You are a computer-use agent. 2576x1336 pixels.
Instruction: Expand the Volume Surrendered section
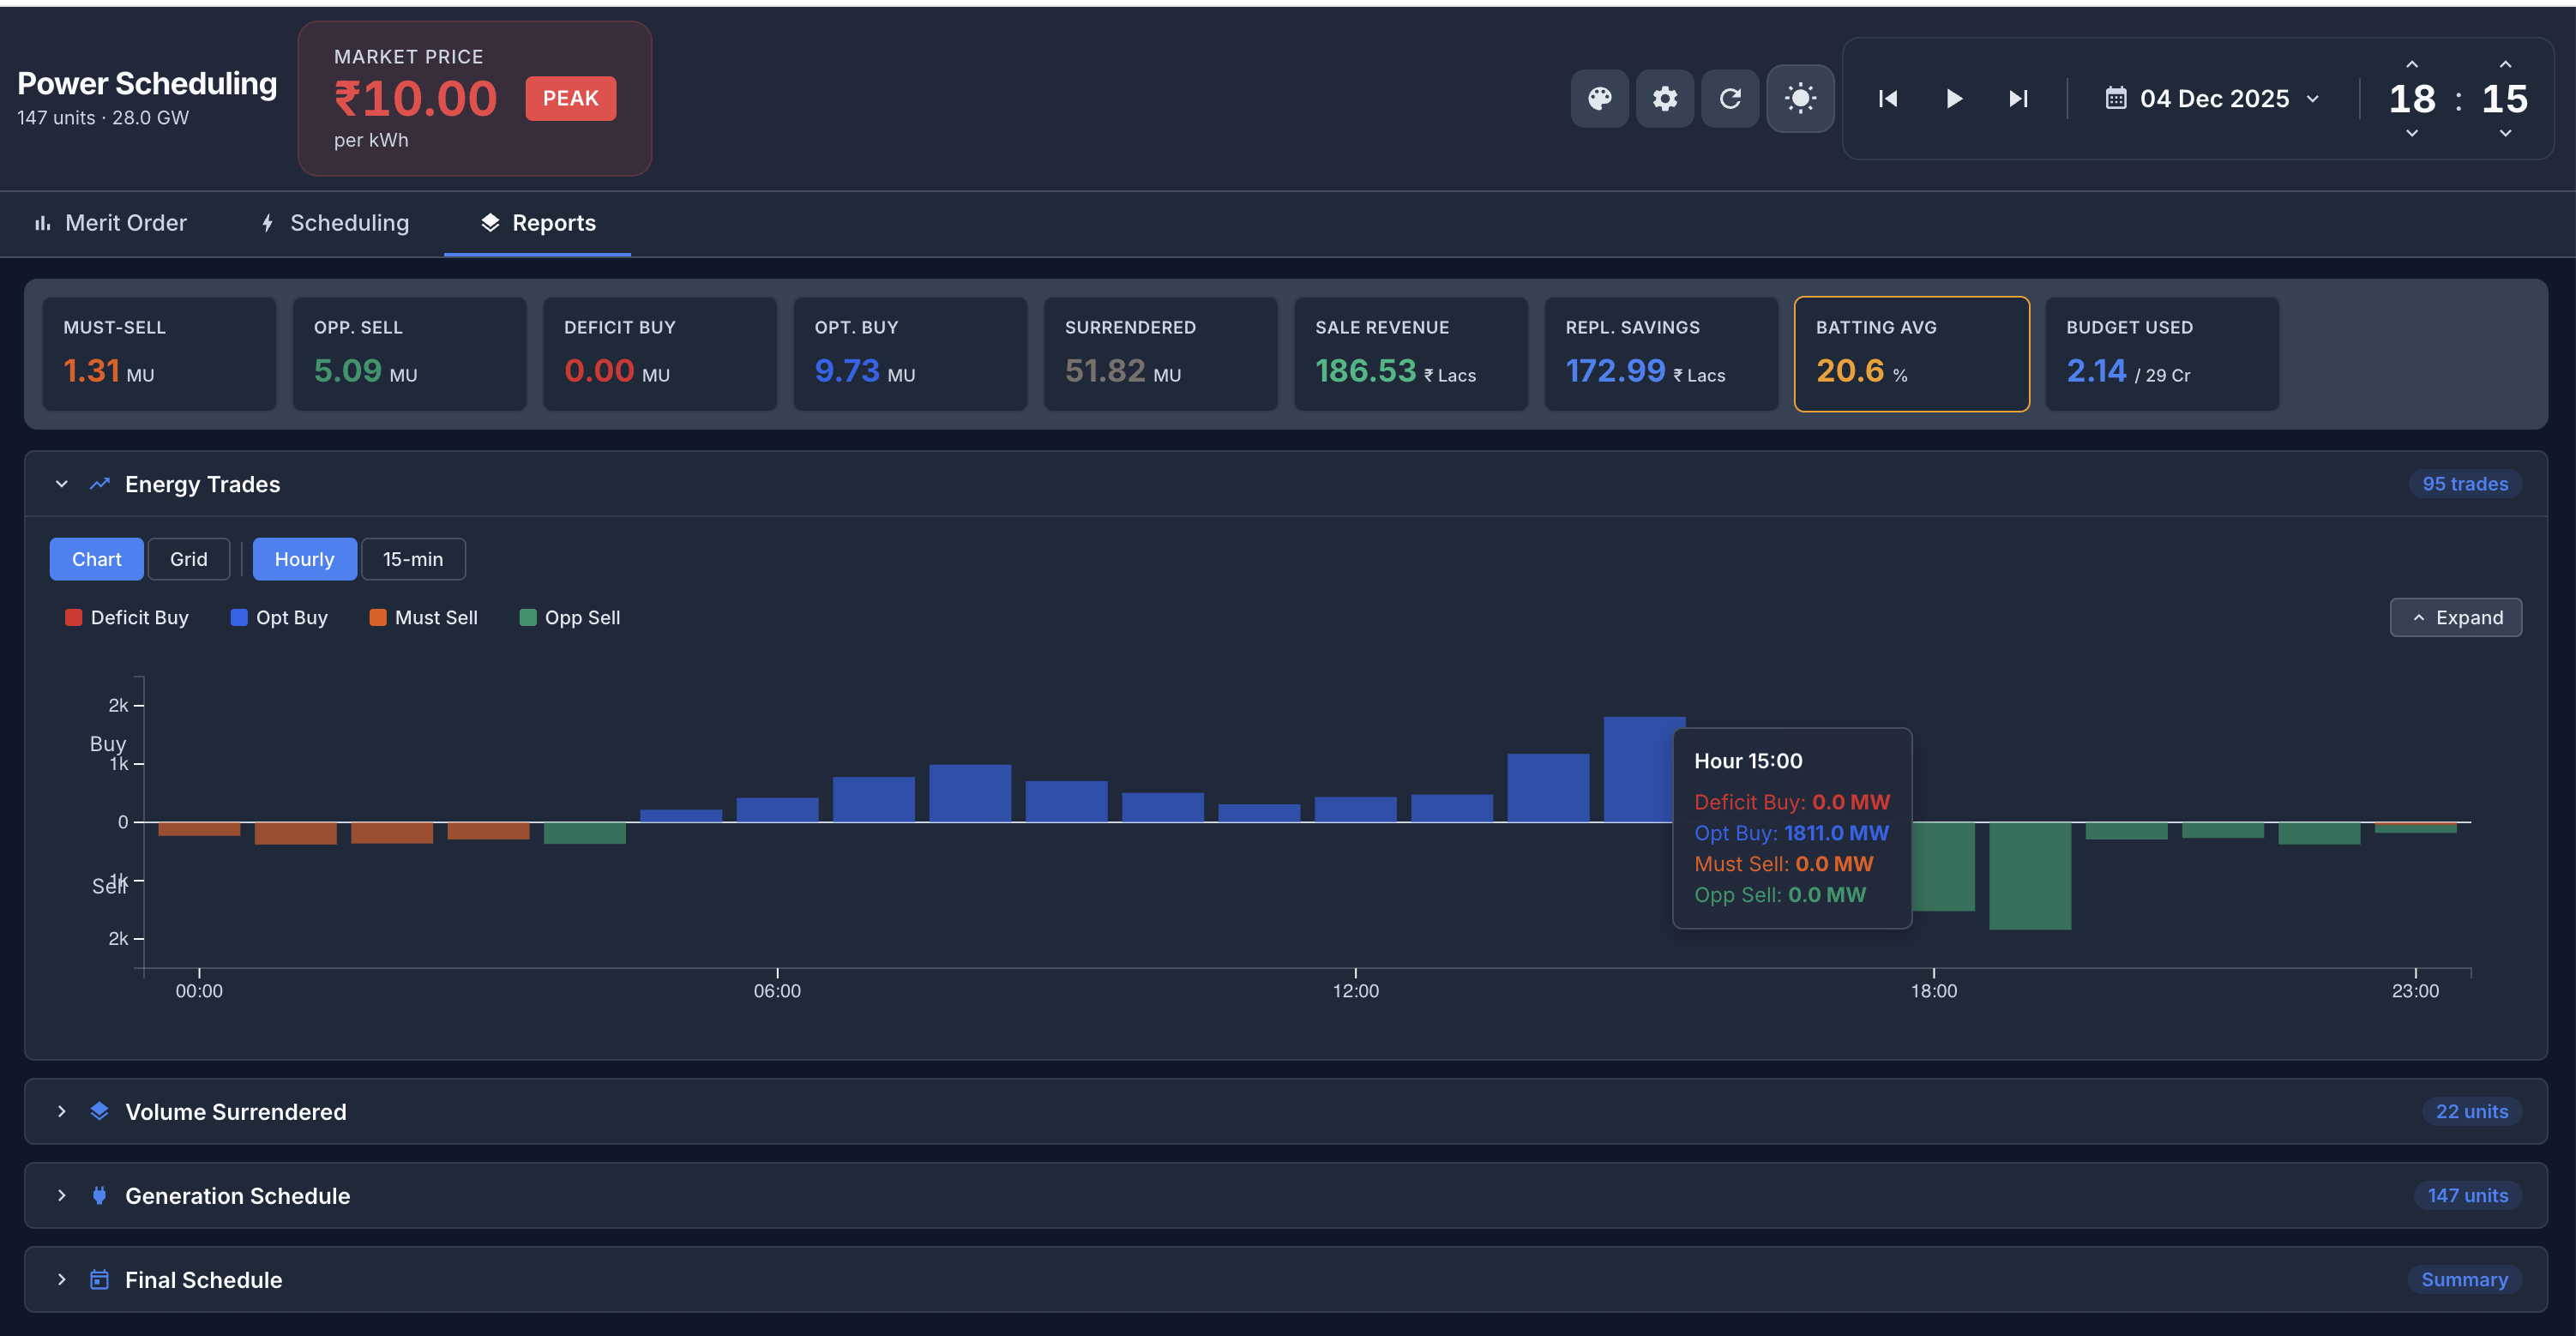pyautogui.click(x=61, y=1111)
